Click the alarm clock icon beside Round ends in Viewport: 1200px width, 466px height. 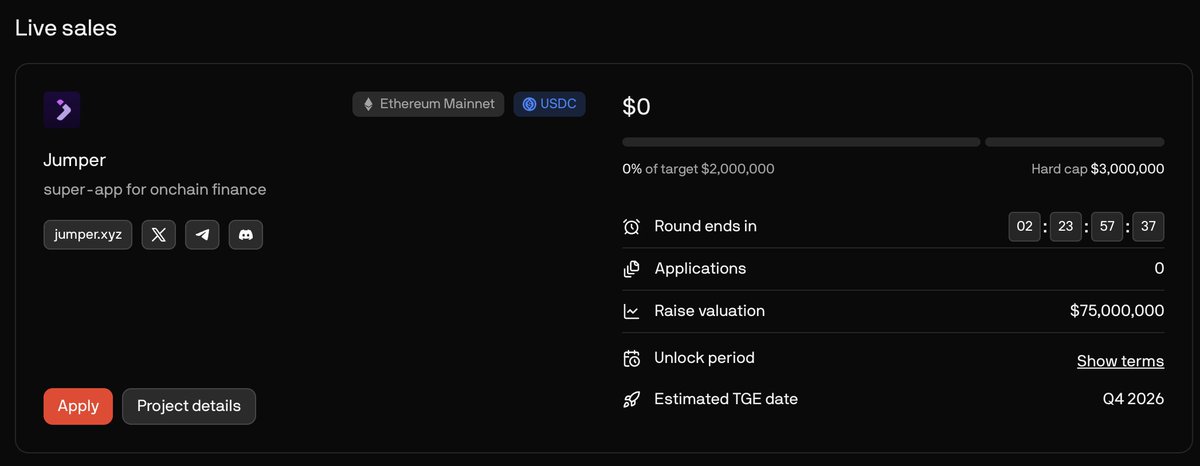click(631, 227)
